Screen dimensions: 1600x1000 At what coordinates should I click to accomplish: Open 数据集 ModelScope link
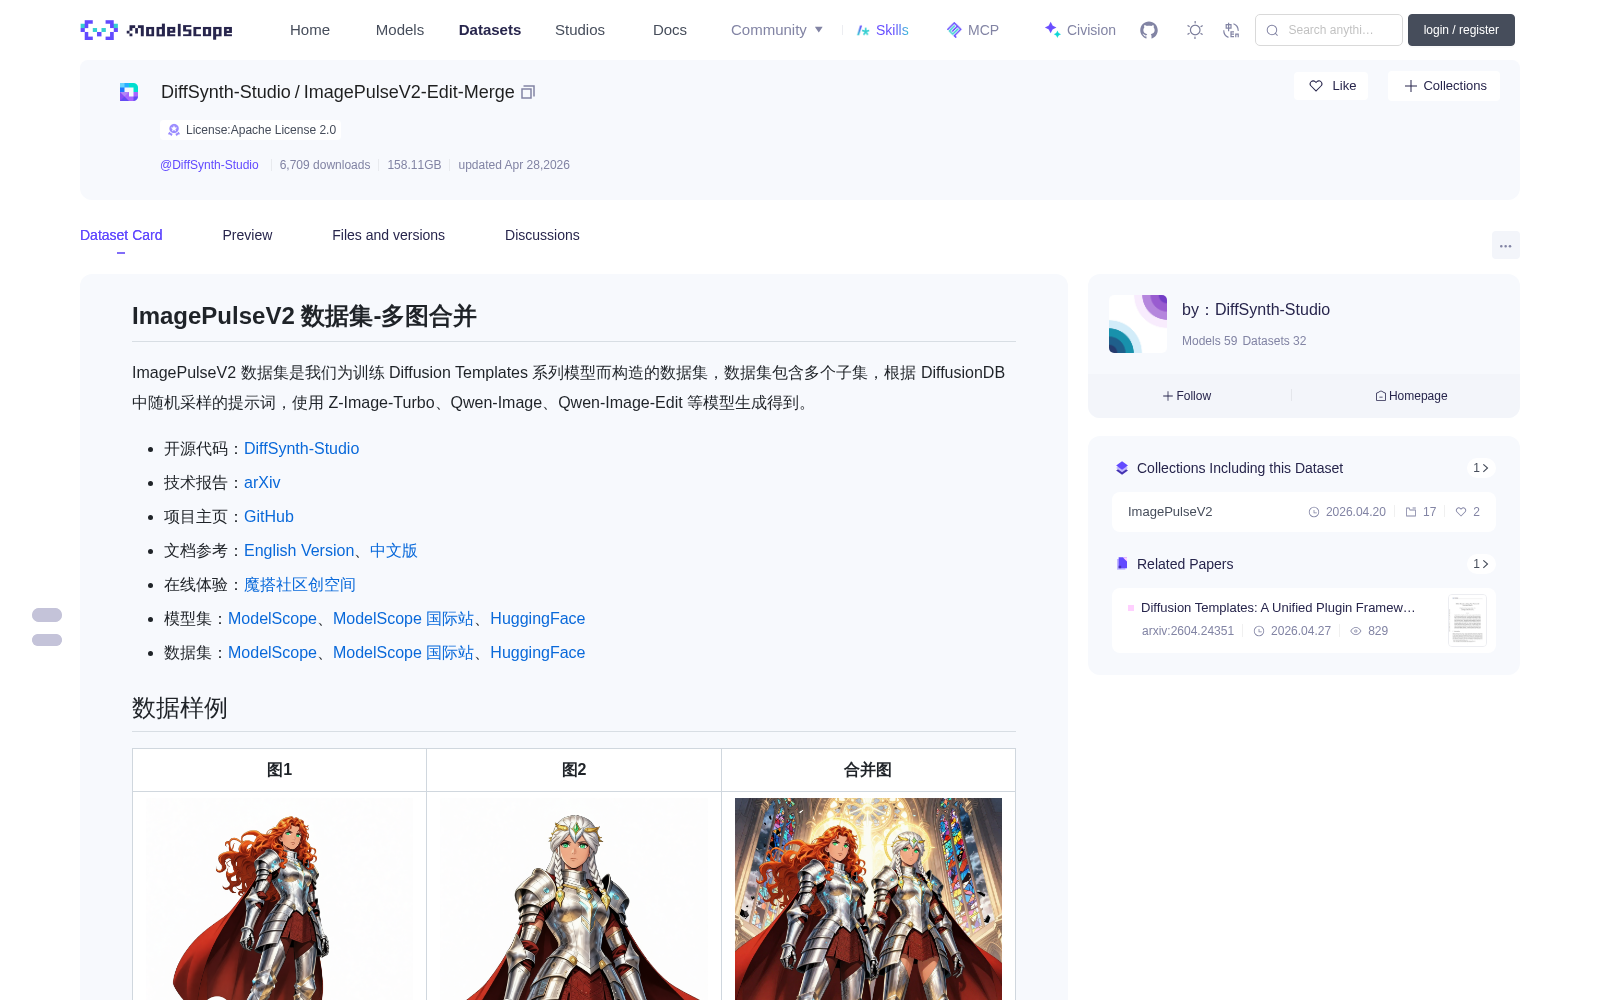tap(272, 653)
